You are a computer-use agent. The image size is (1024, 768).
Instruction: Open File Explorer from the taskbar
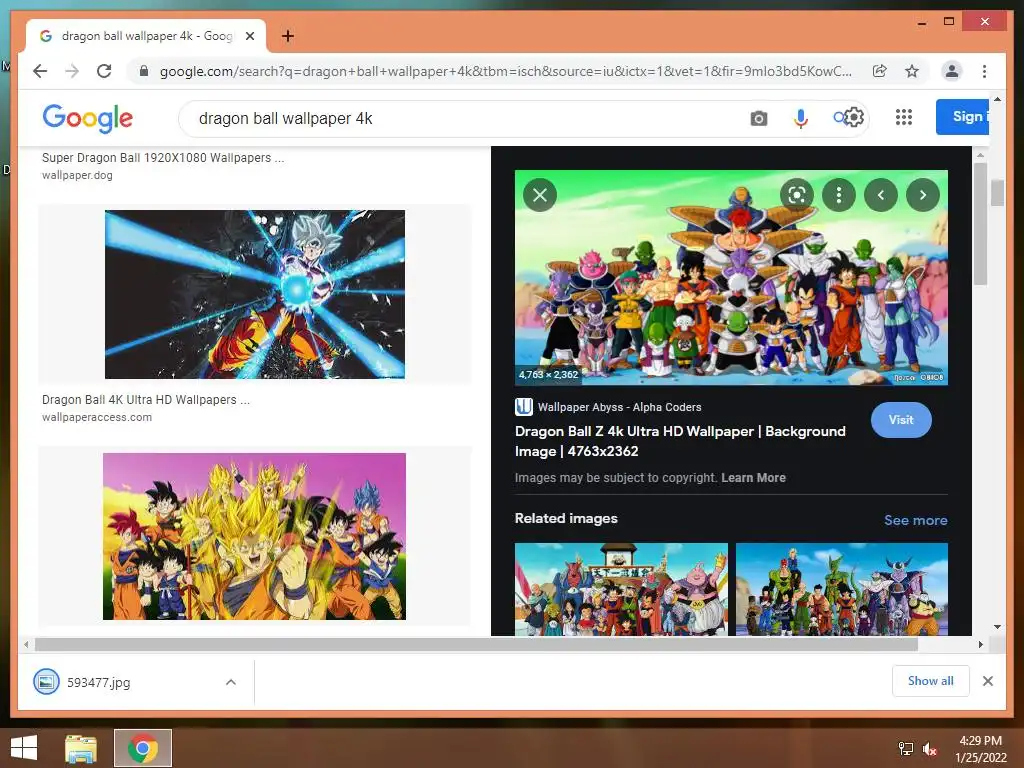[81, 748]
